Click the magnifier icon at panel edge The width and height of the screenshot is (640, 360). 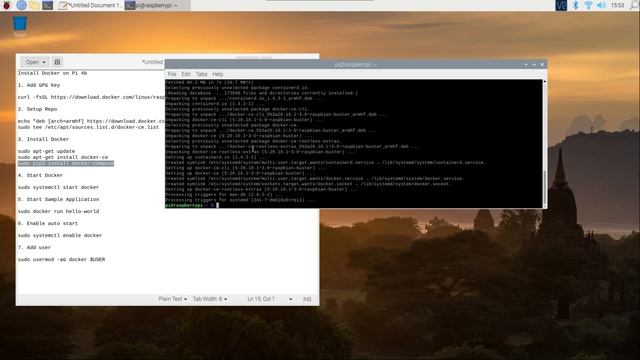634,5
